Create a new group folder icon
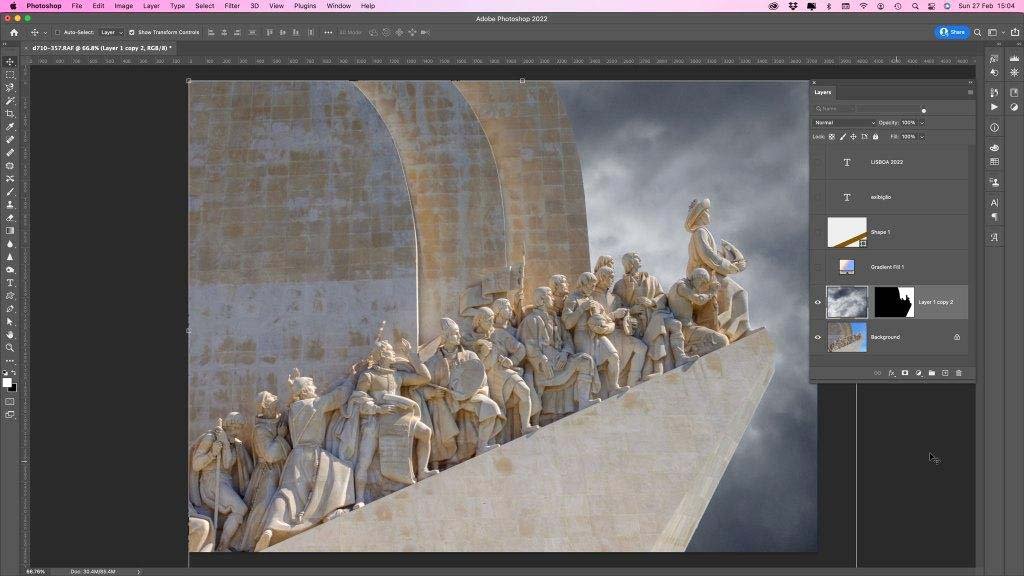 click(x=932, y=373)
